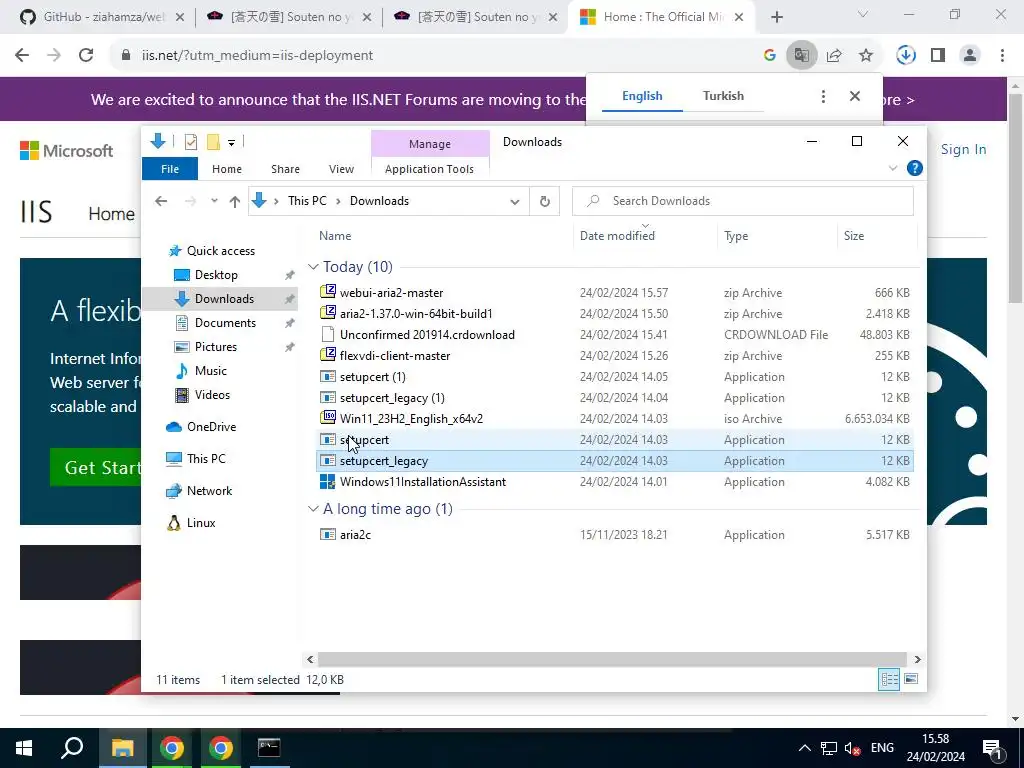The image size is (1024, 768).
Task: Switch to large thumbnails view icon
Action: [911, 679]
